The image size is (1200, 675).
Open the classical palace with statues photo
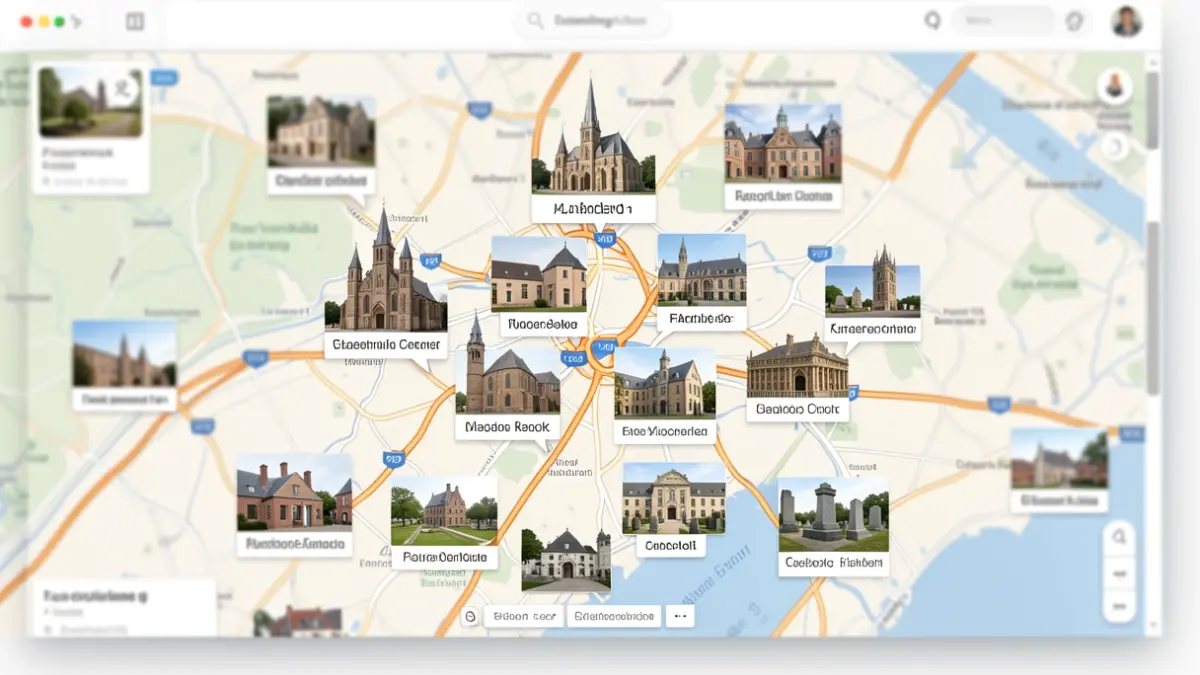(674, 498)
